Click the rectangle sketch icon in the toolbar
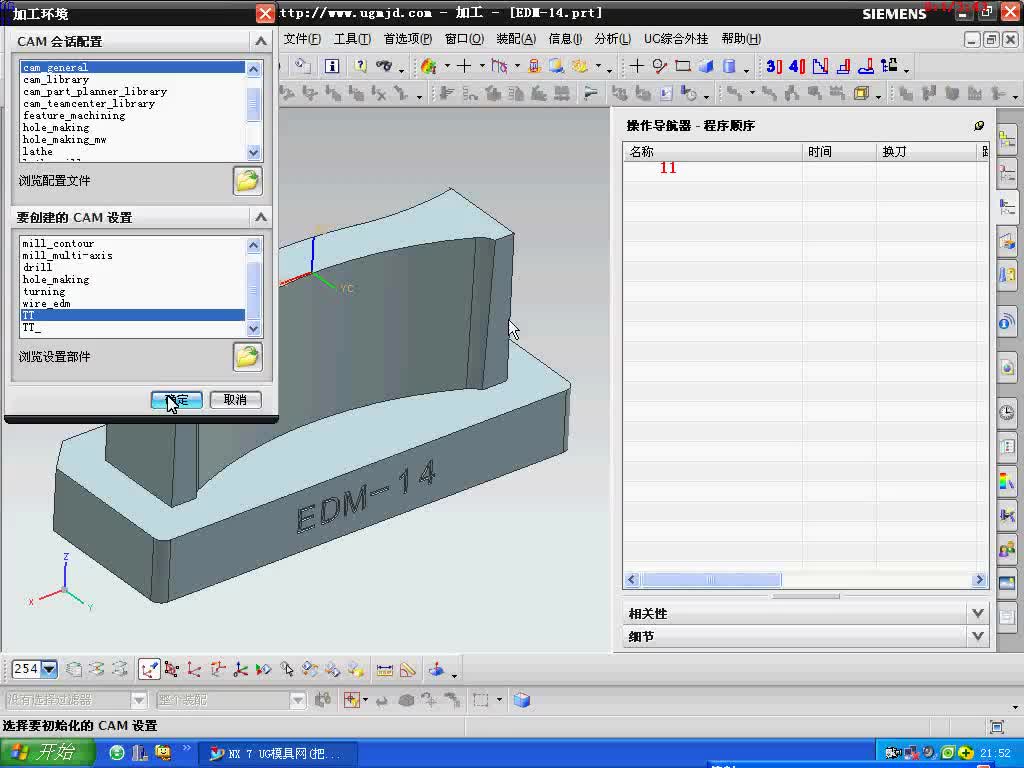Viewport: 1024px width, 768px height. pyautogui.click(x=682, y=66)
